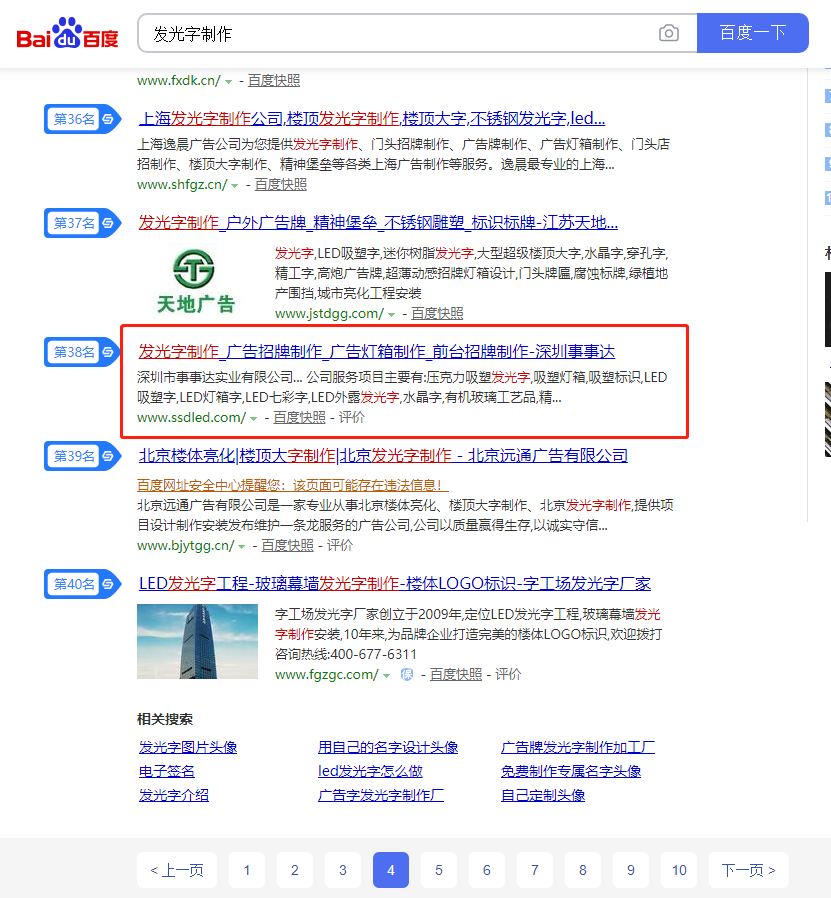Go to previous page with 上一页
Screen dimensions: 831x898
177,870
